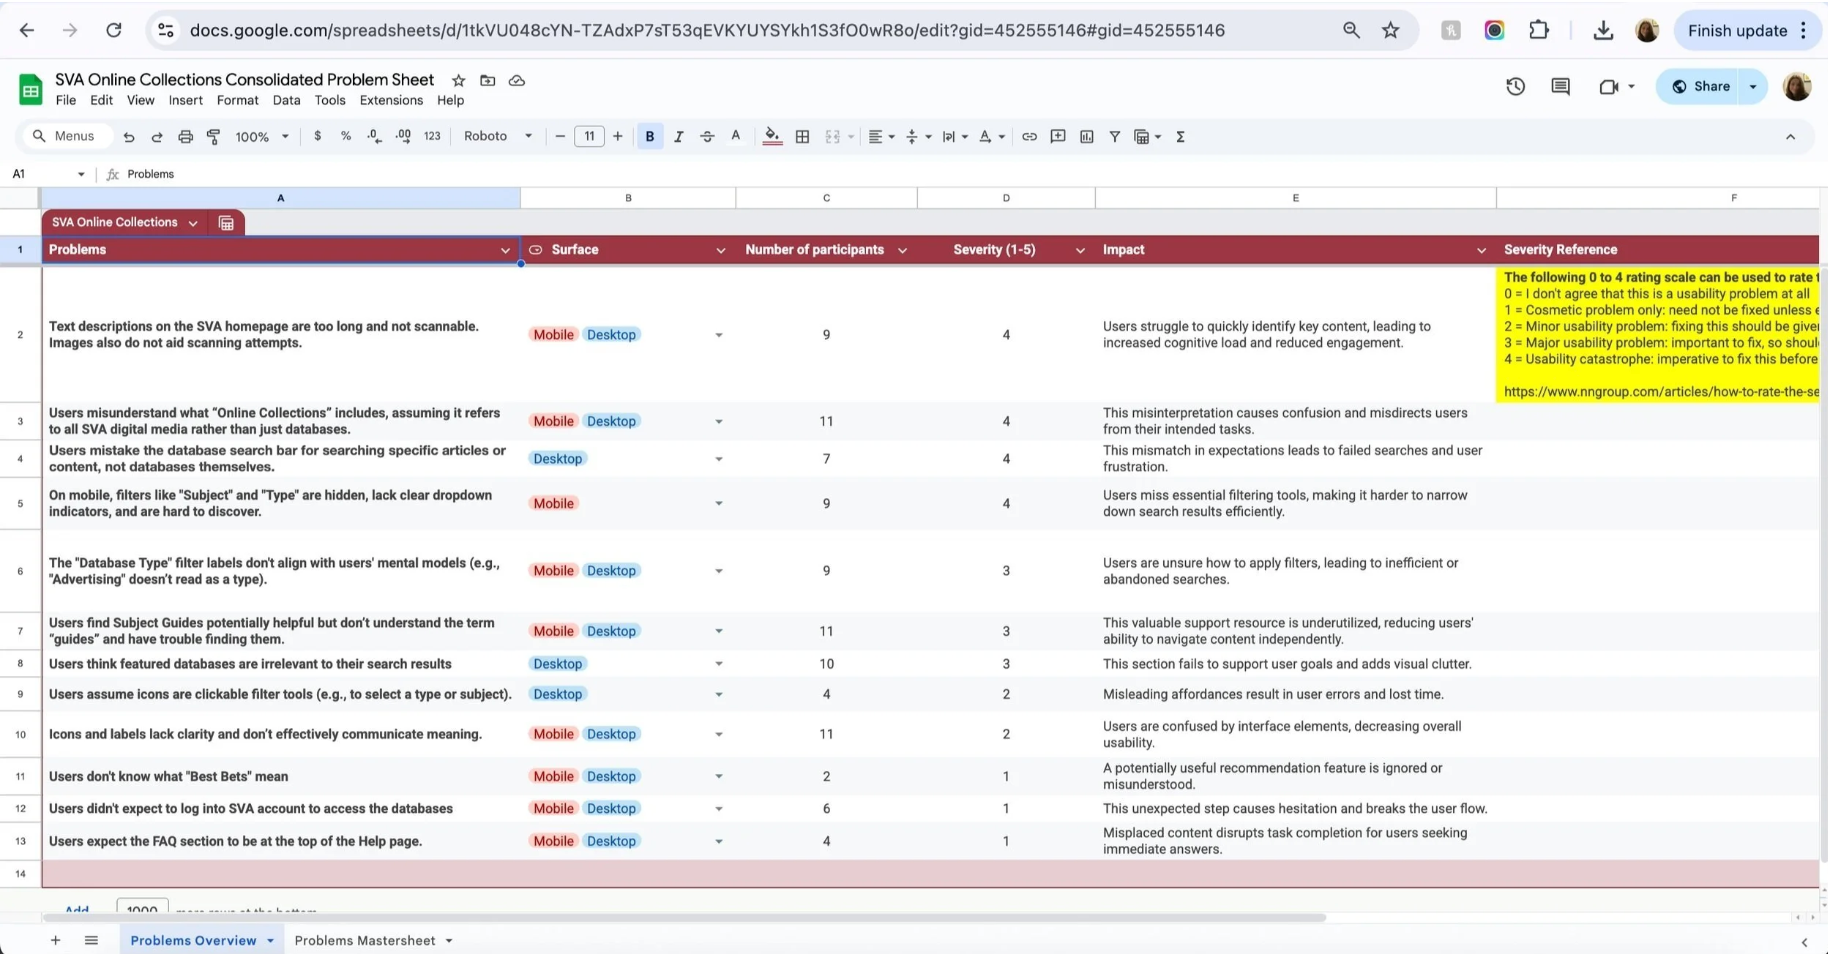Switch to the Problems Mastersheet tab
1828x954 pixels.
pyautogui.click(x=365, y=940)
